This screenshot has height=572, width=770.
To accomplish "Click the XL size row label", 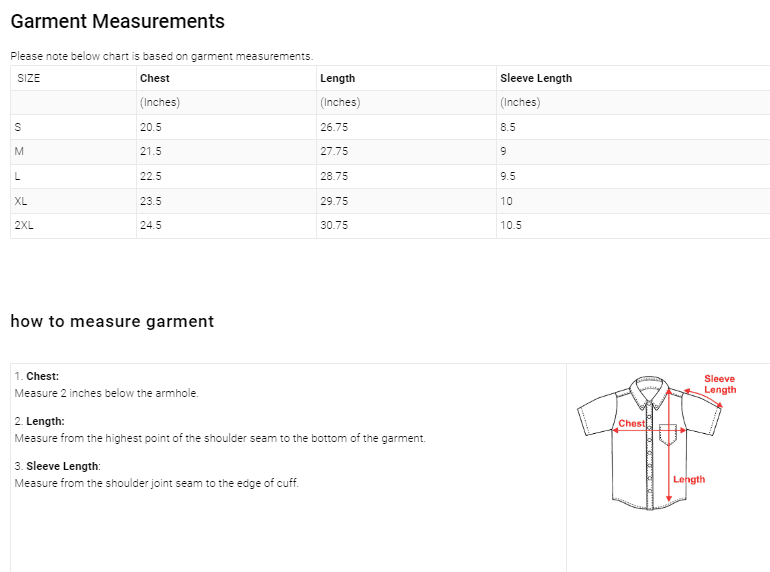I will (x=21, y=201).
